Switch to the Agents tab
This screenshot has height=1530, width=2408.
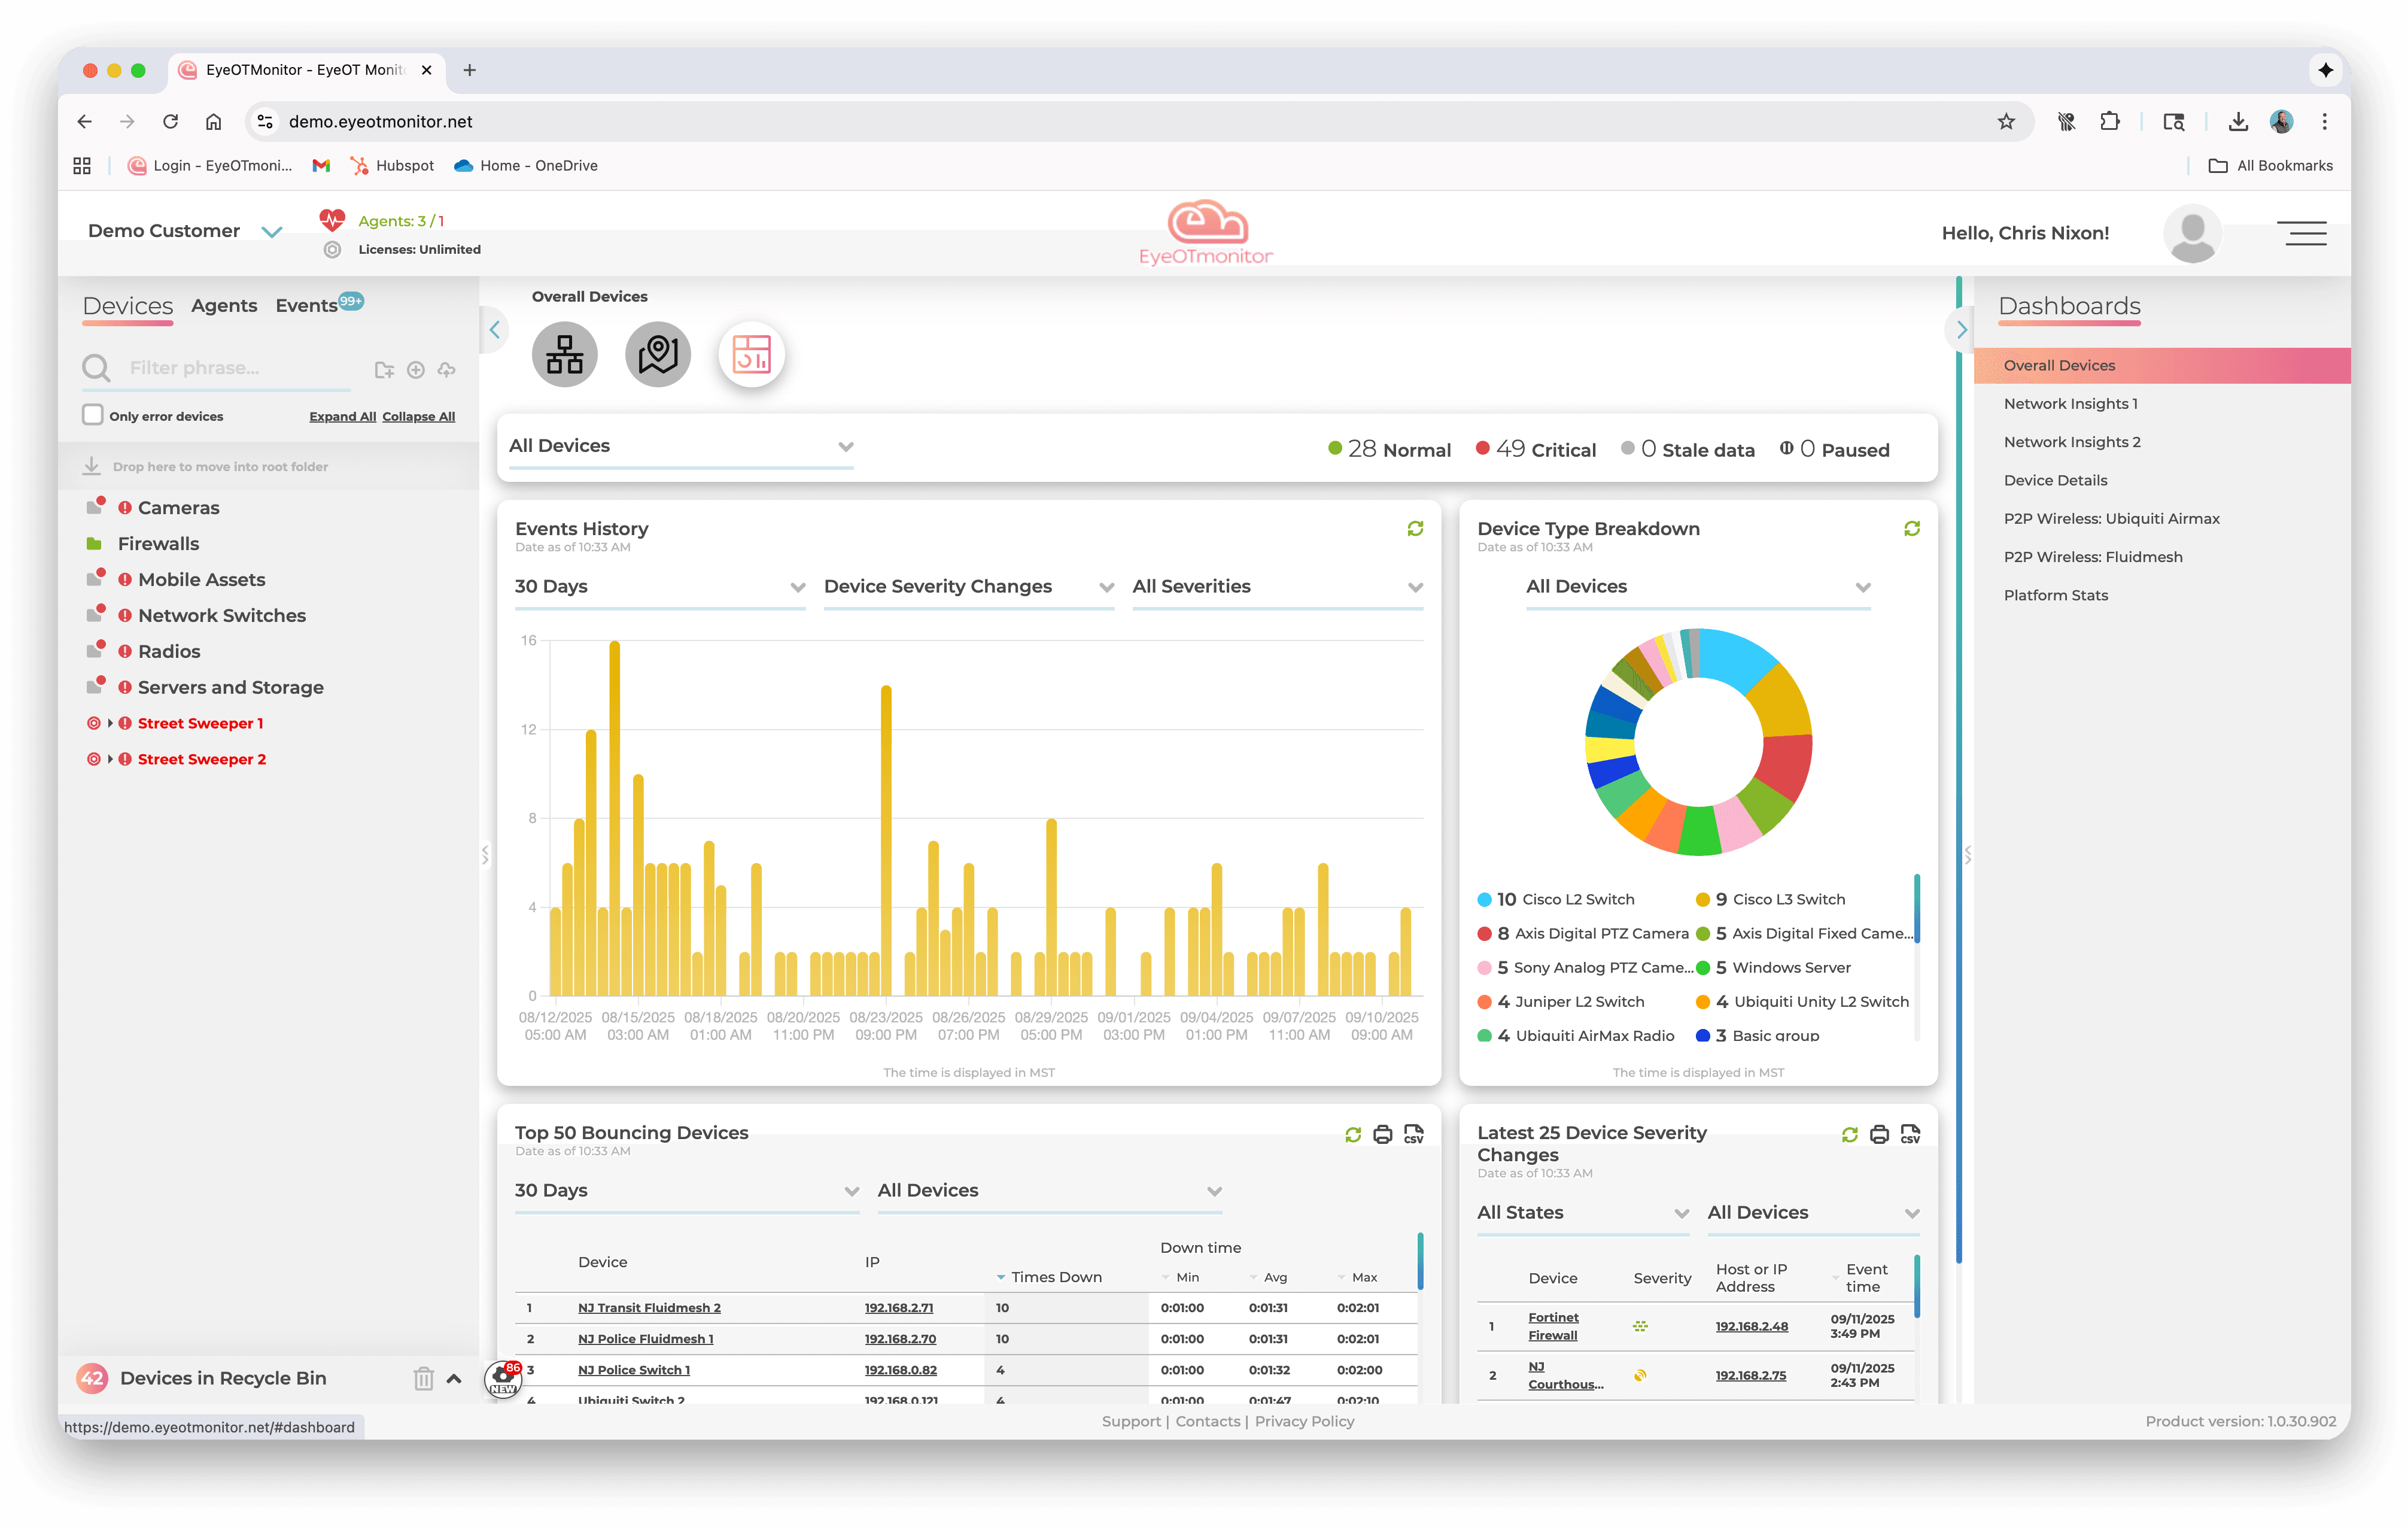click(224, 306)
